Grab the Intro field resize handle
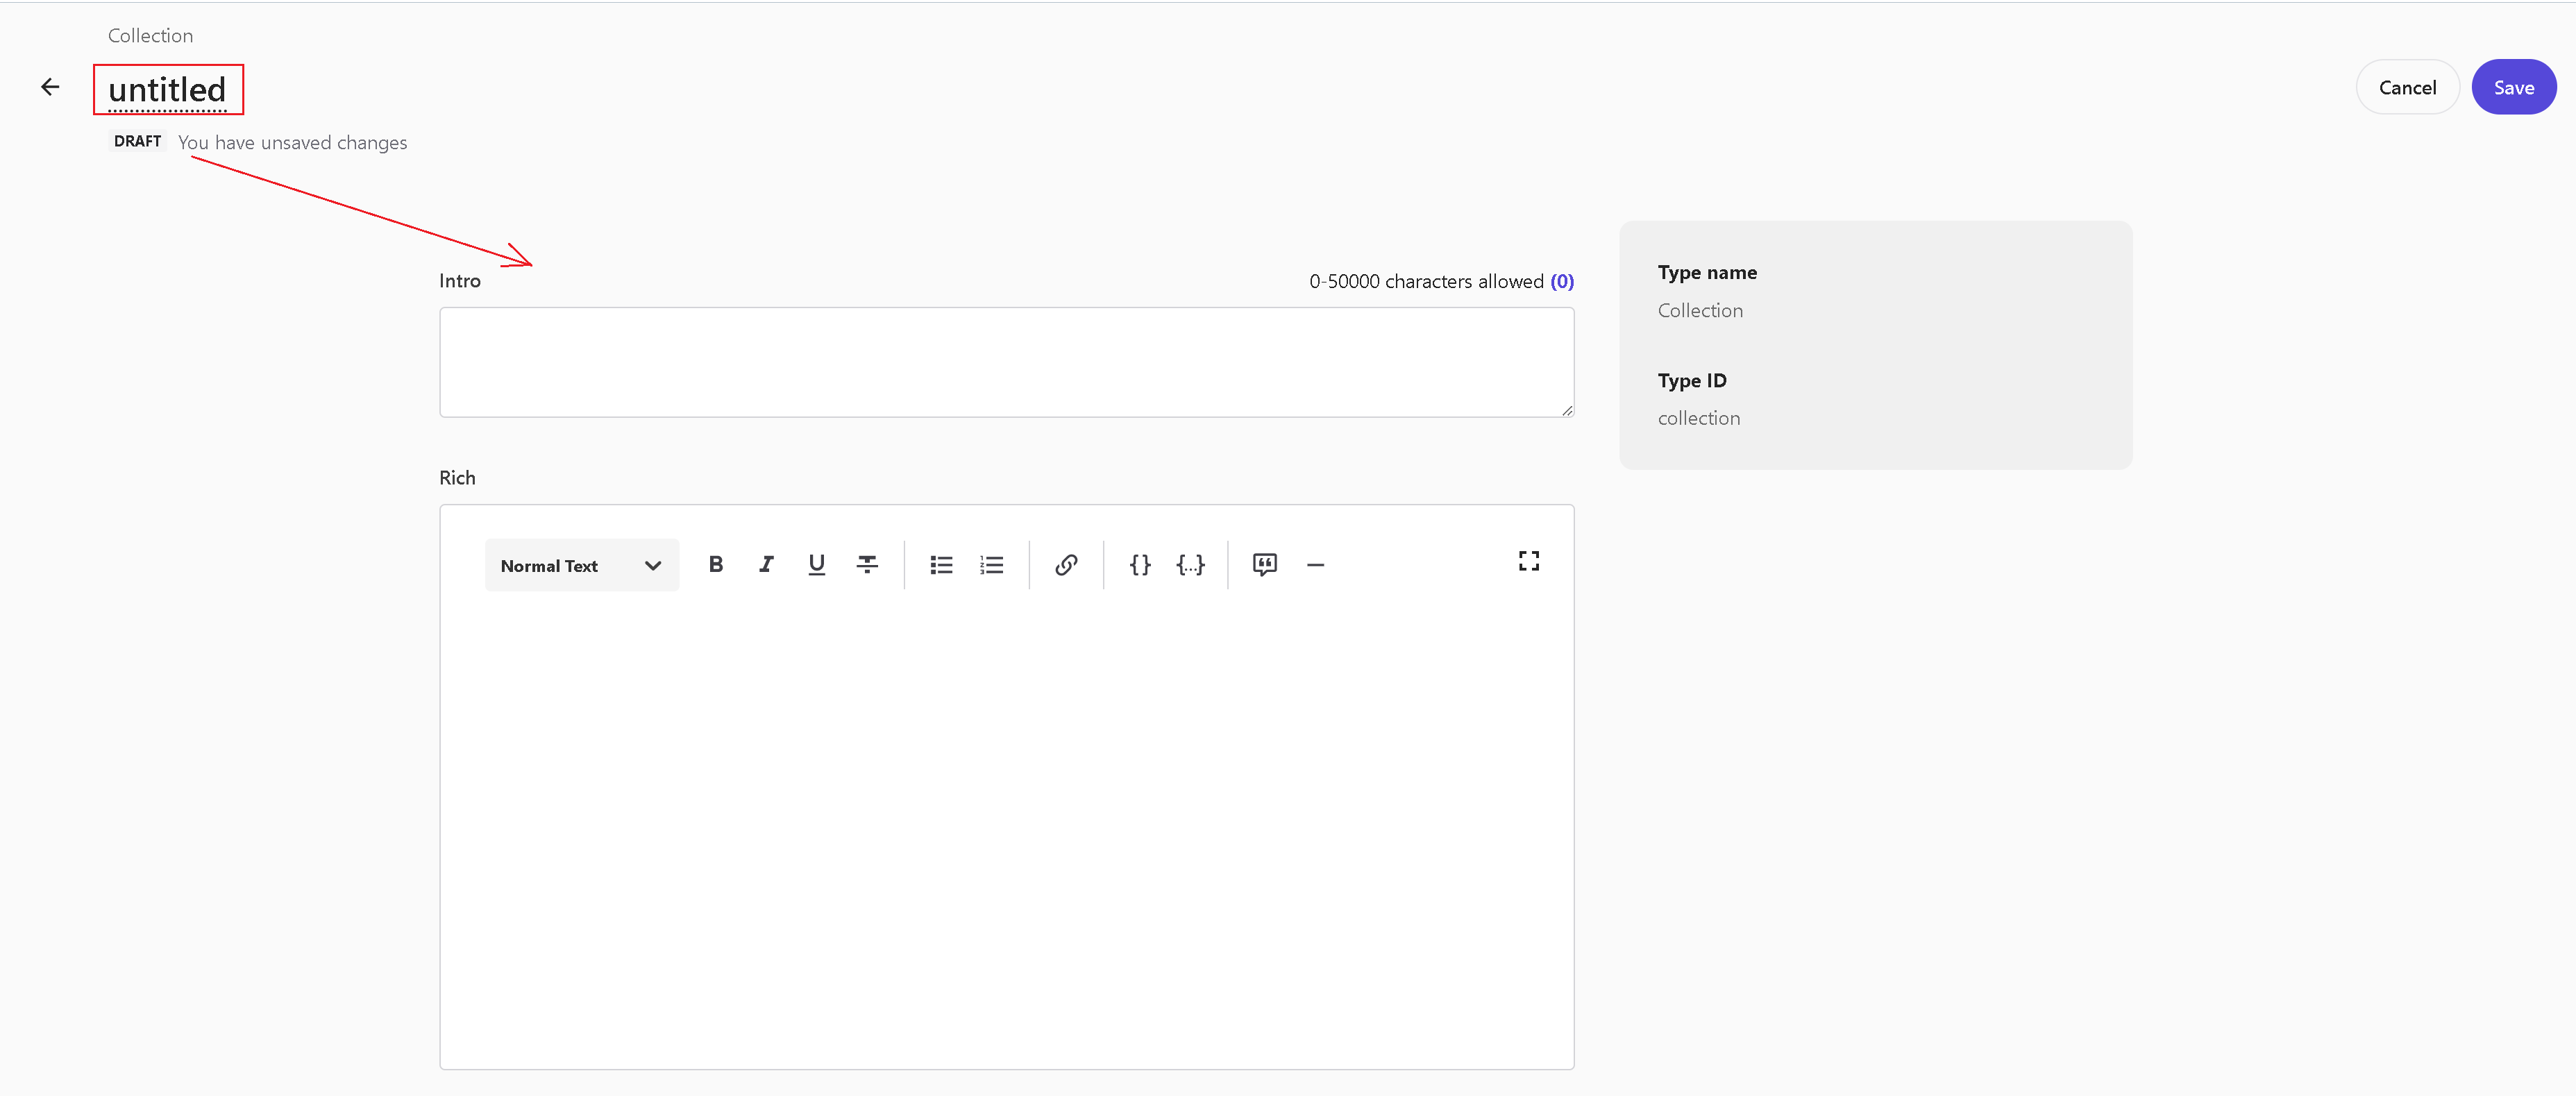This screenshot has height=1096, width=2576. tap(1567, 410)
